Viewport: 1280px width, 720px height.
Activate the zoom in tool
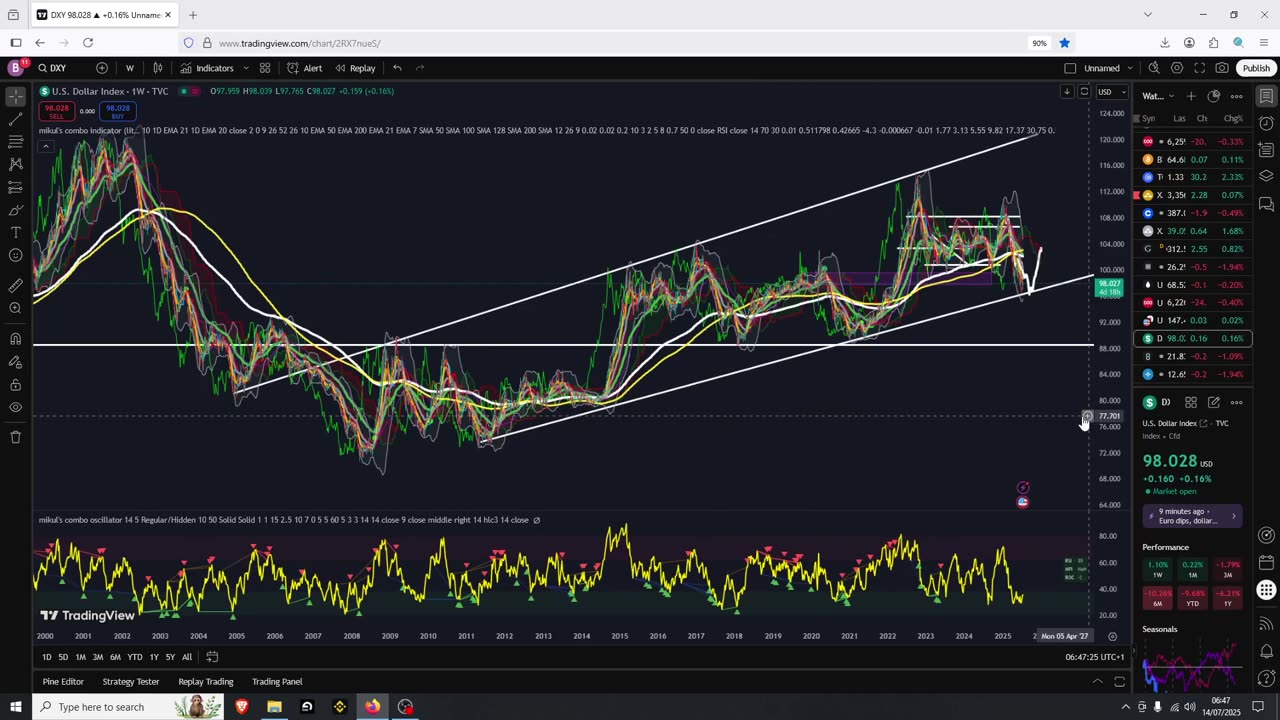tap(15, 308)
